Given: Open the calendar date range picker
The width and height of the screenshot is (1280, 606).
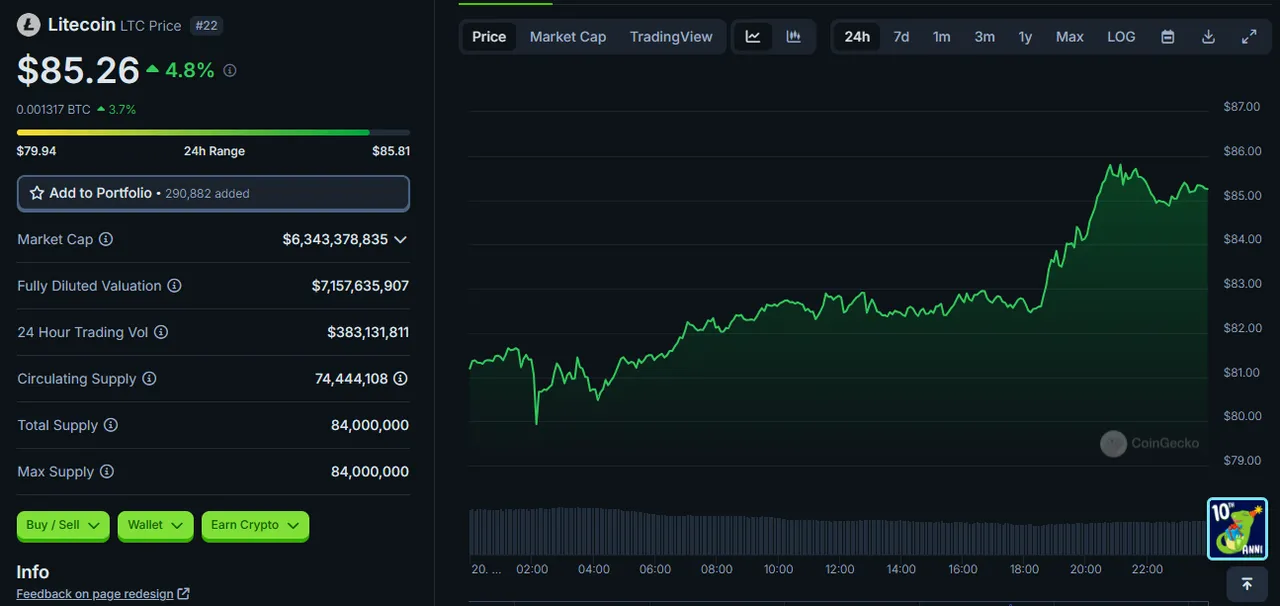Looking at the screenshot, I should [1167, 37].
